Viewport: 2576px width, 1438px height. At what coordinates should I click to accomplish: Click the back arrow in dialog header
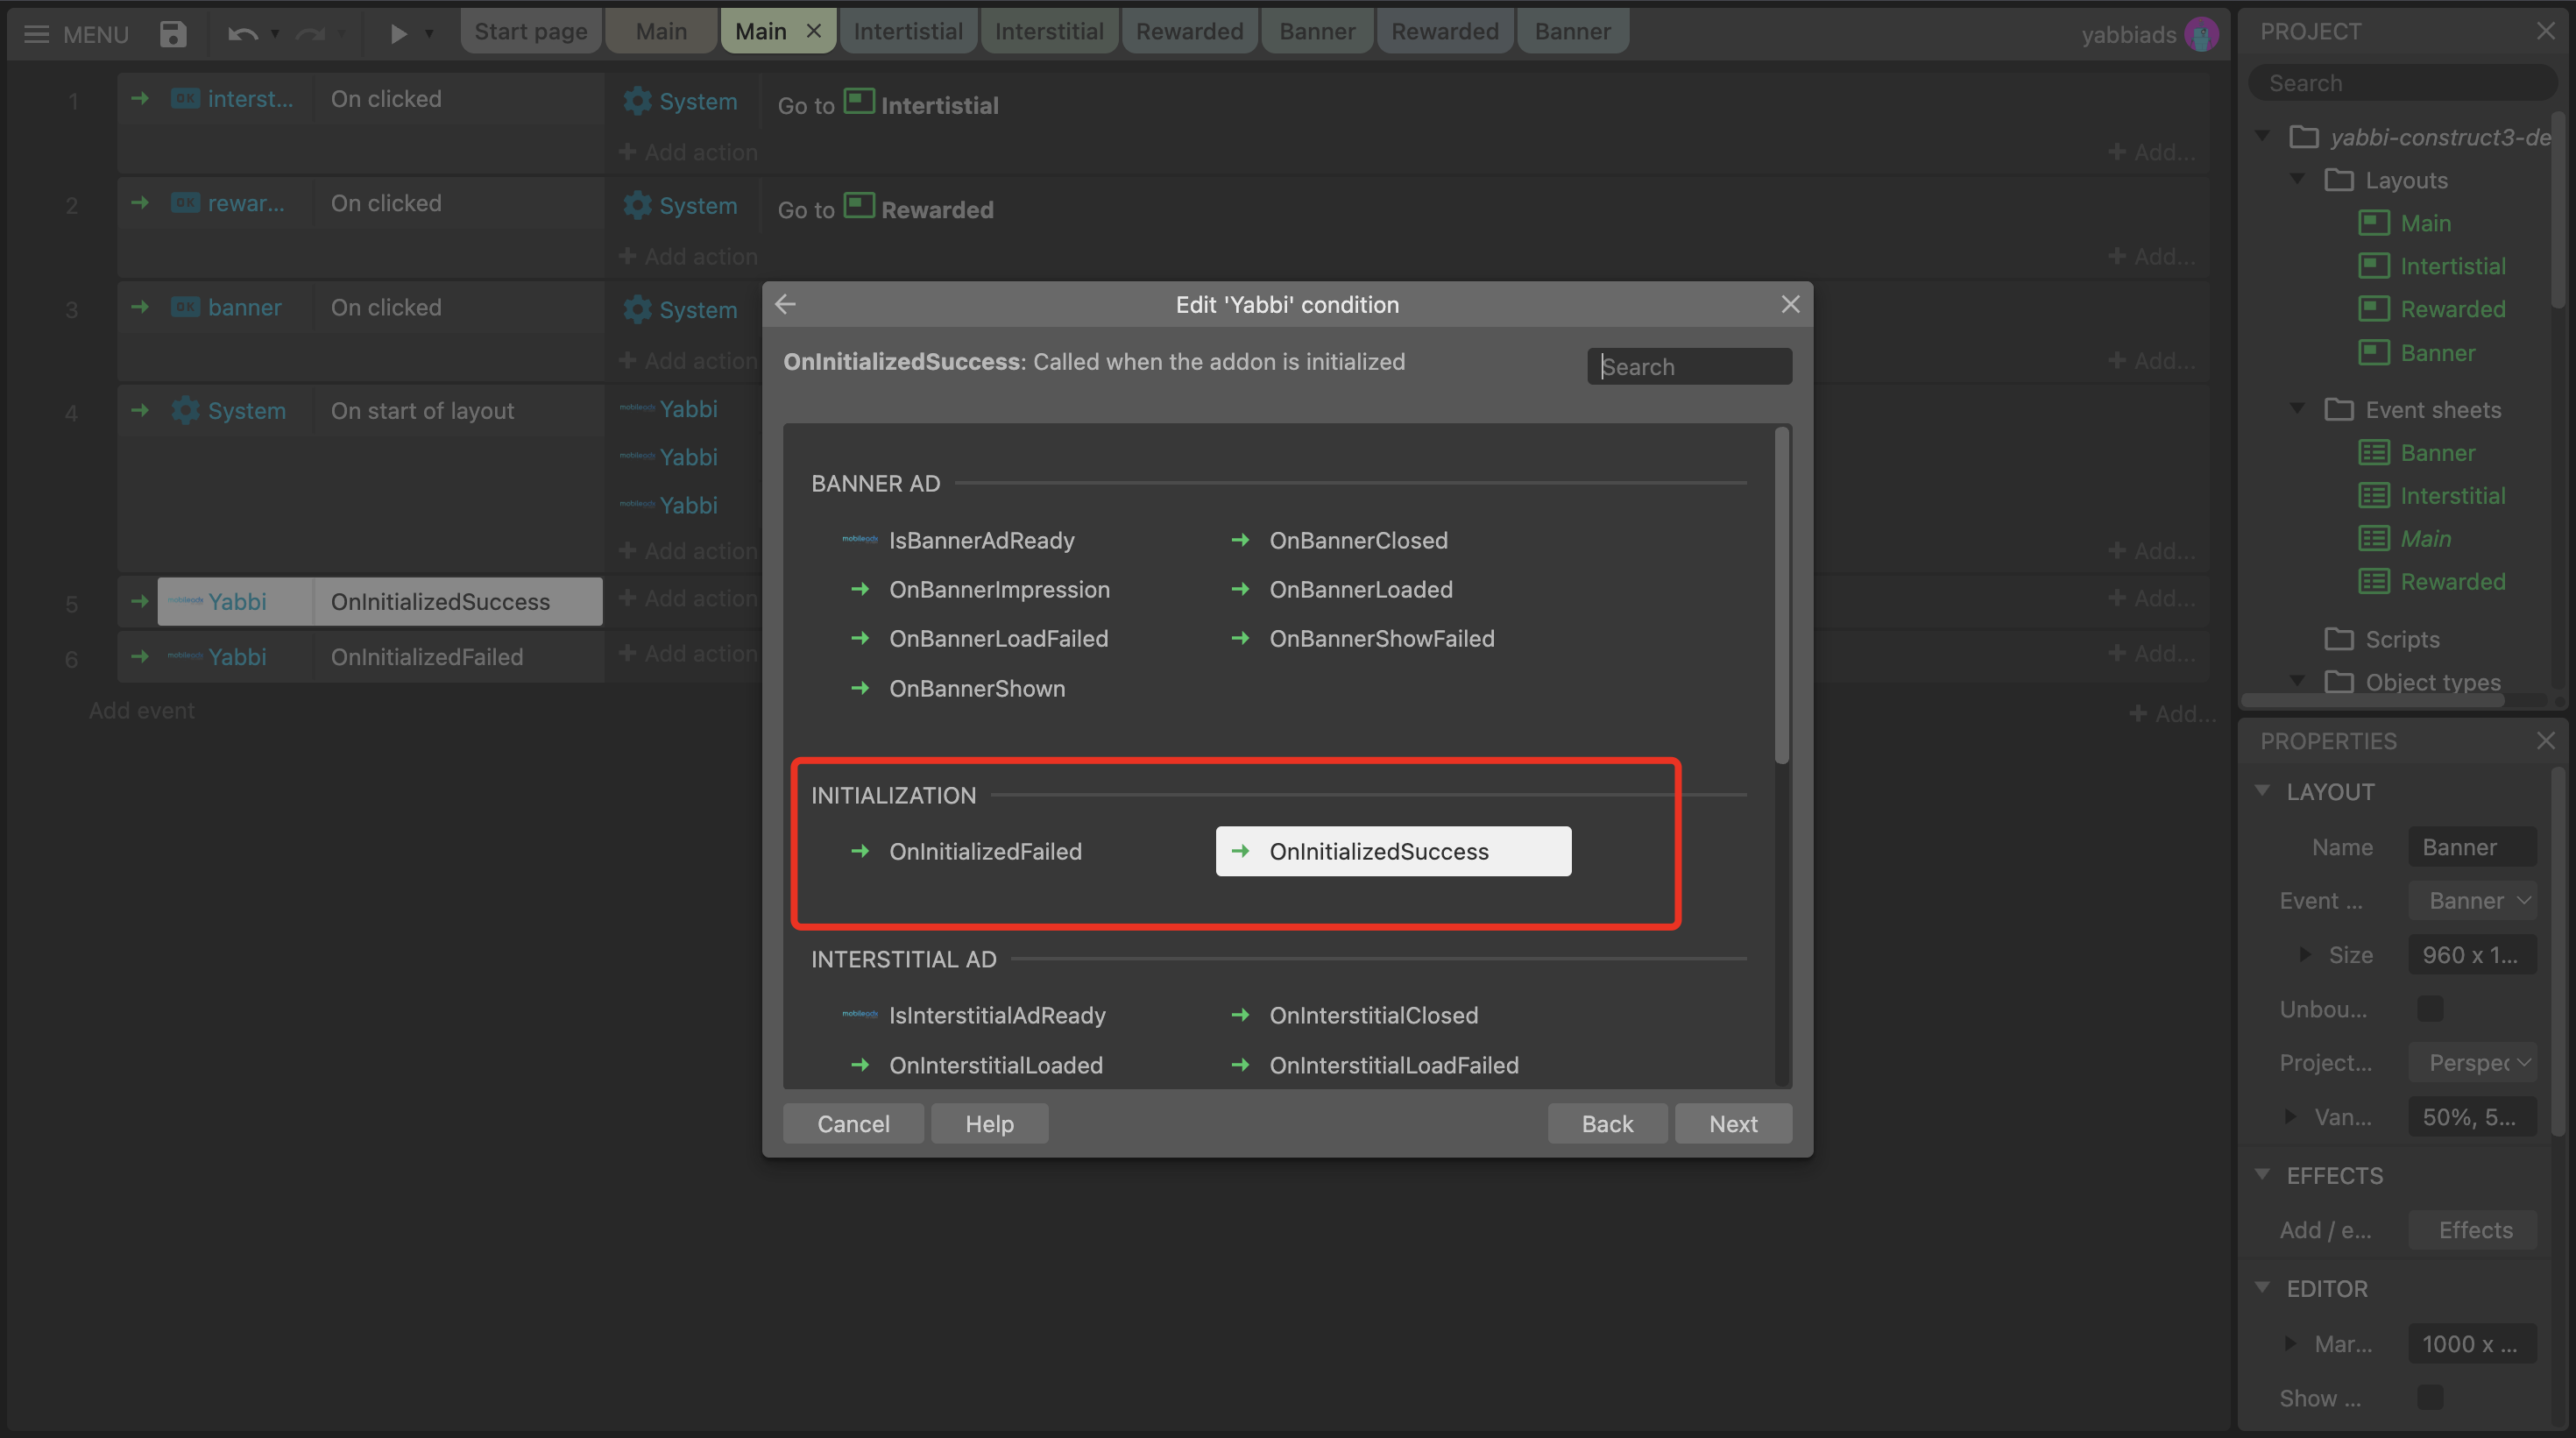[x=786, y=304]
